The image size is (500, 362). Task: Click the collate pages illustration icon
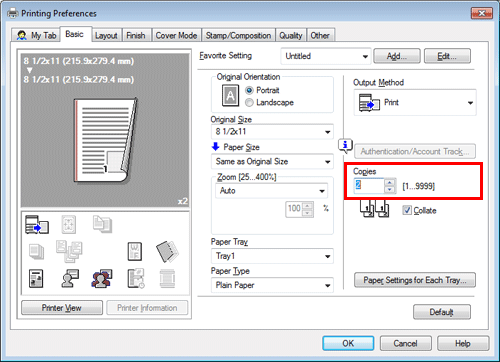(x=374, y=209)
